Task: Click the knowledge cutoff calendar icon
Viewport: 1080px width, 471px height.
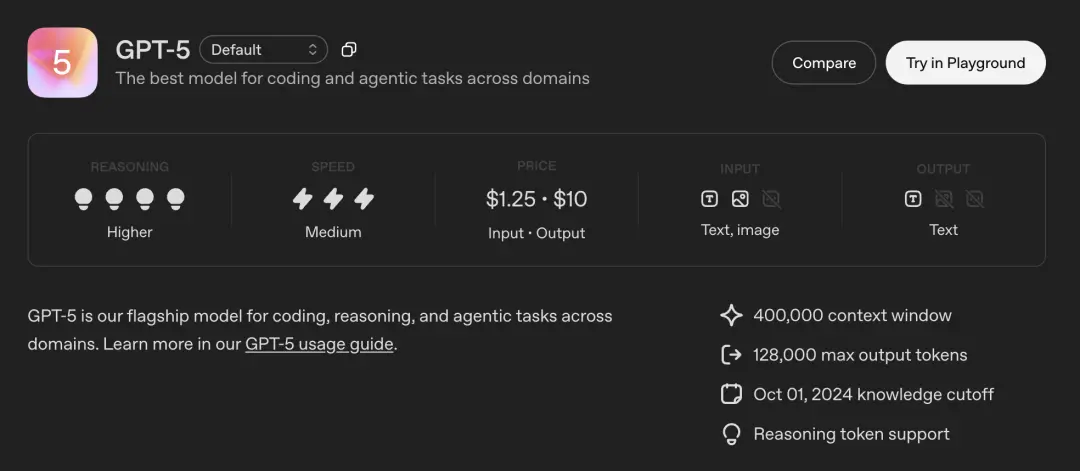Action: coord(731,395)
